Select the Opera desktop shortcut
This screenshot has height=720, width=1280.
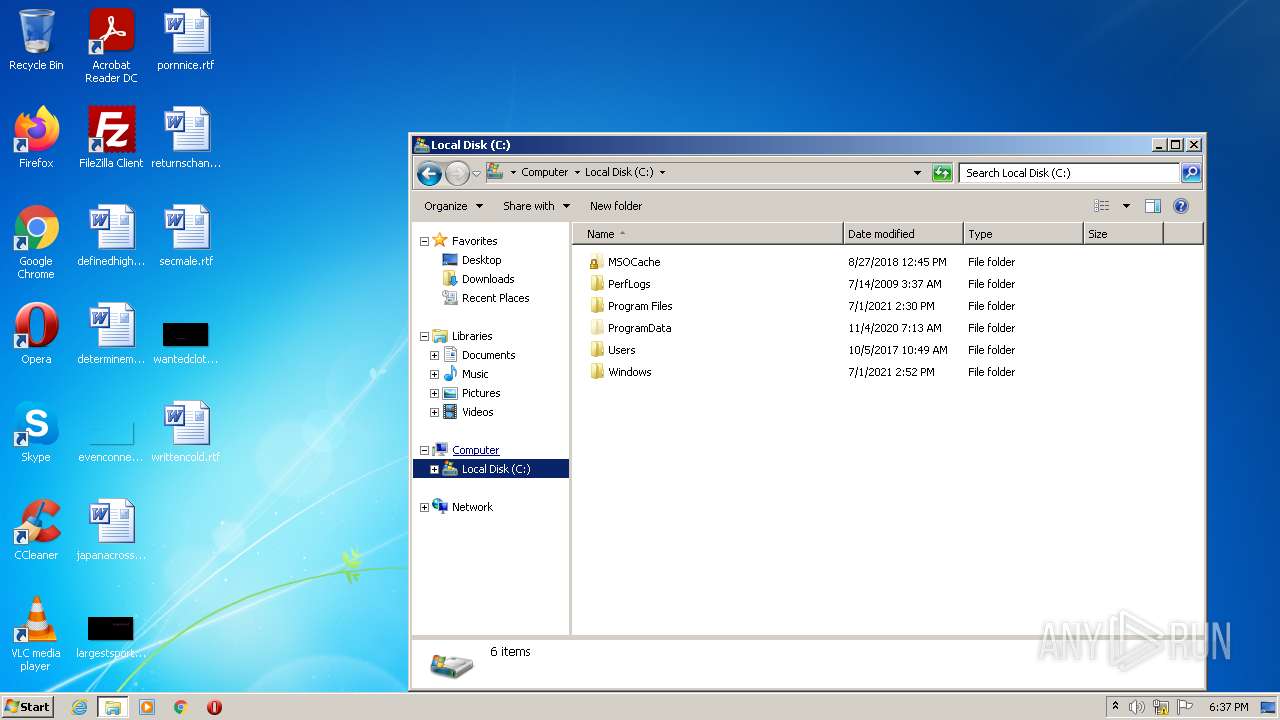point(36,334)
